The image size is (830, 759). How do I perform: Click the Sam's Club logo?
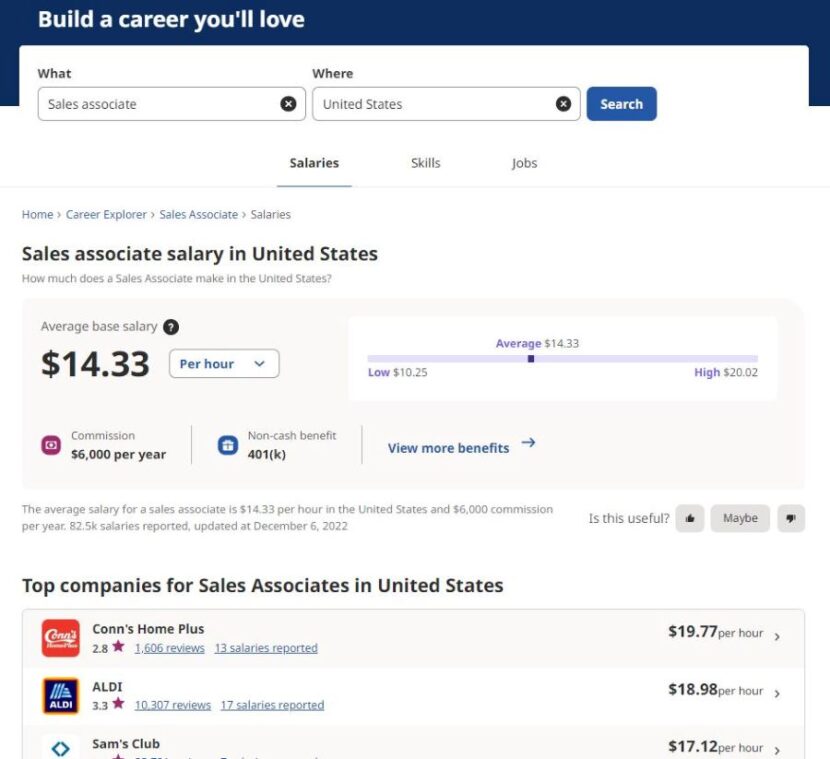coord(60,747)
